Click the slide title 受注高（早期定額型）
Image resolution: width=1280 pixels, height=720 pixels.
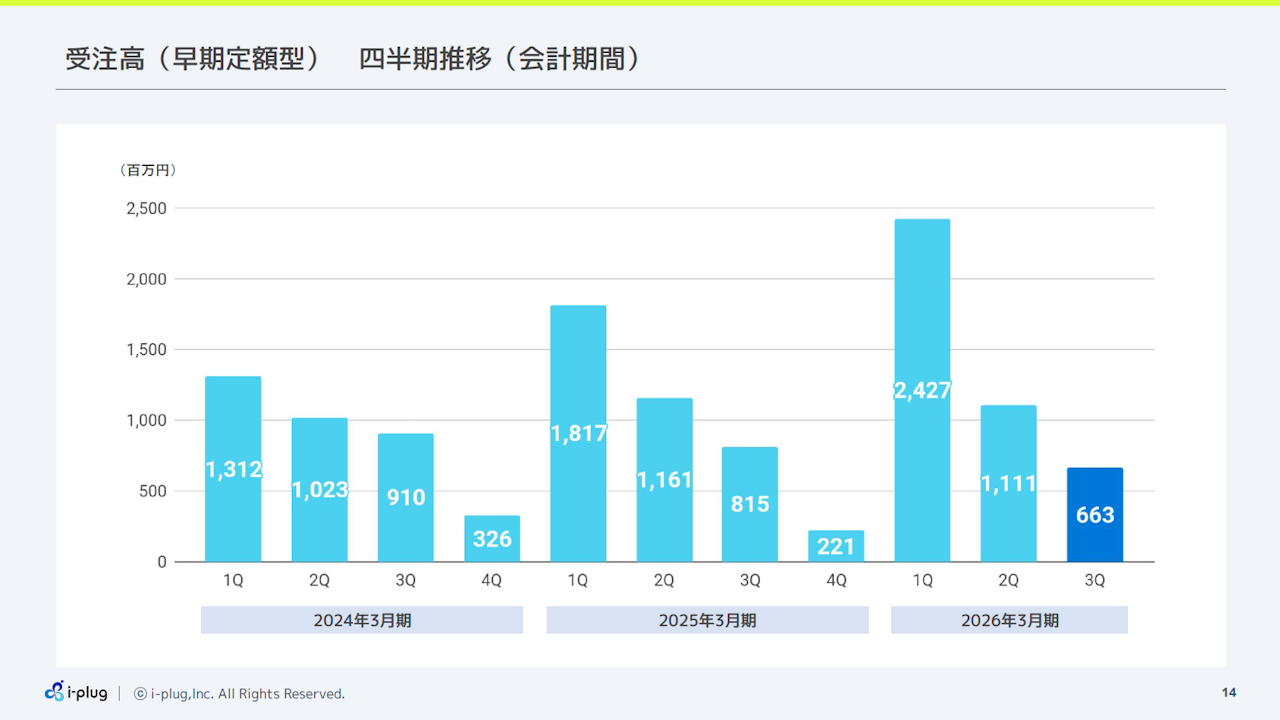pos(194,59)
